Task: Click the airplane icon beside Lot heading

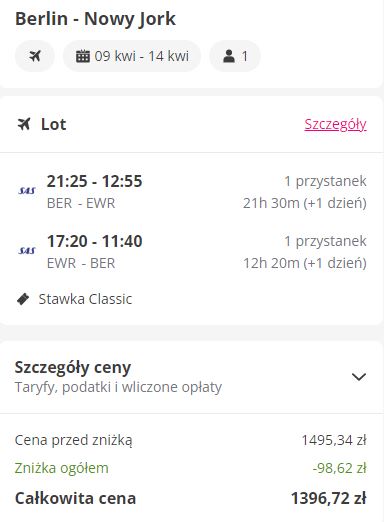Action: 24,124
